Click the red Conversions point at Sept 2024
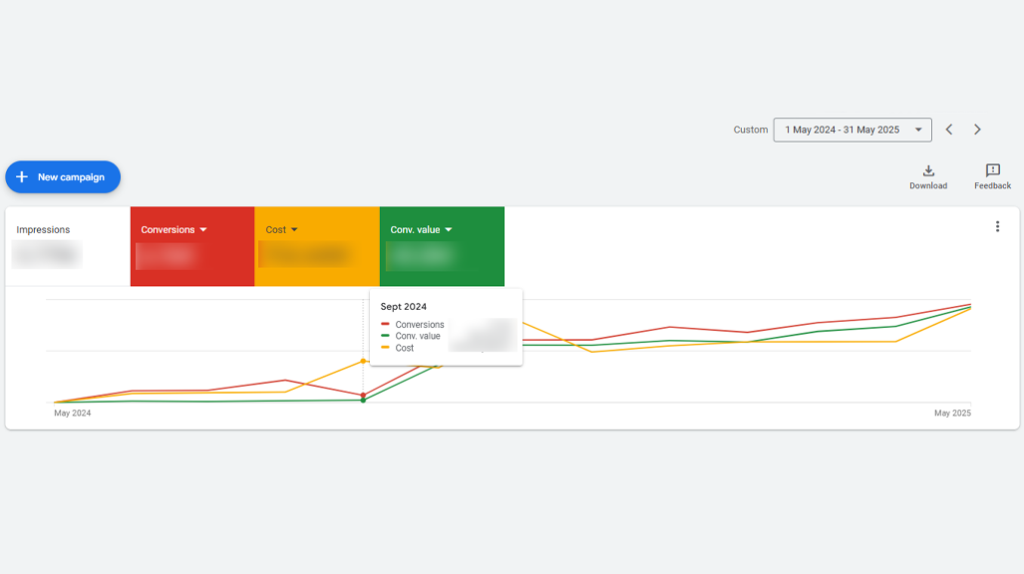 [x=363, y=394]
